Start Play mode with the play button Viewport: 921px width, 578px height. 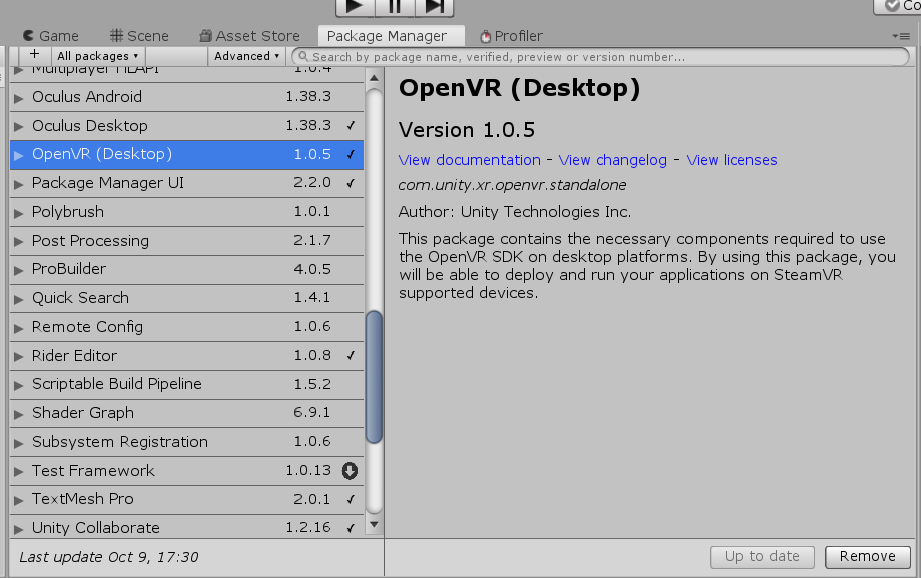tap(355, 7)
